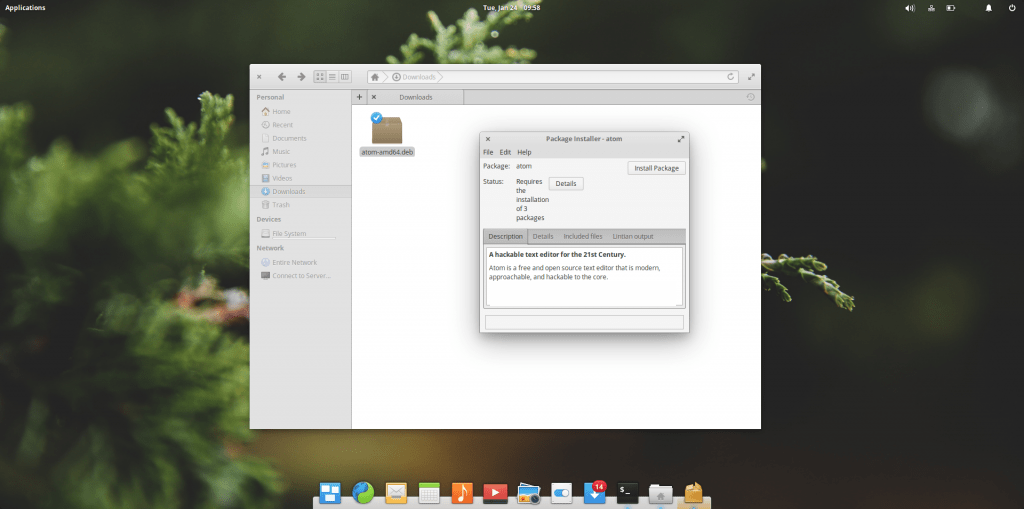
Task: Open the Help menu in Package Installer
Action: [524, 152]
